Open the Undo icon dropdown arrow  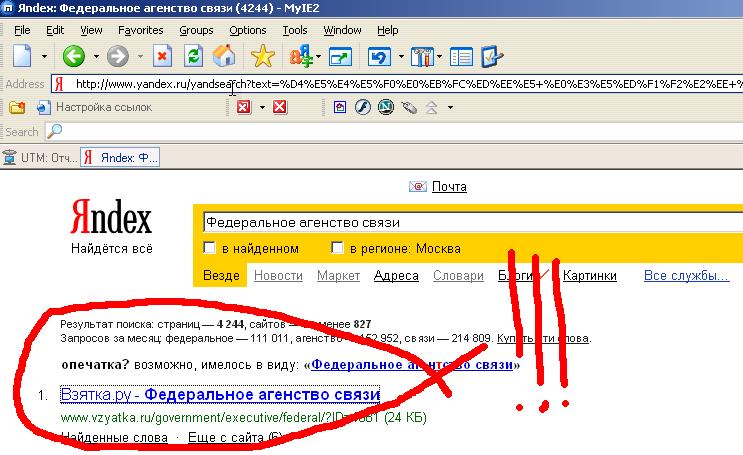(x=401, y=56)
